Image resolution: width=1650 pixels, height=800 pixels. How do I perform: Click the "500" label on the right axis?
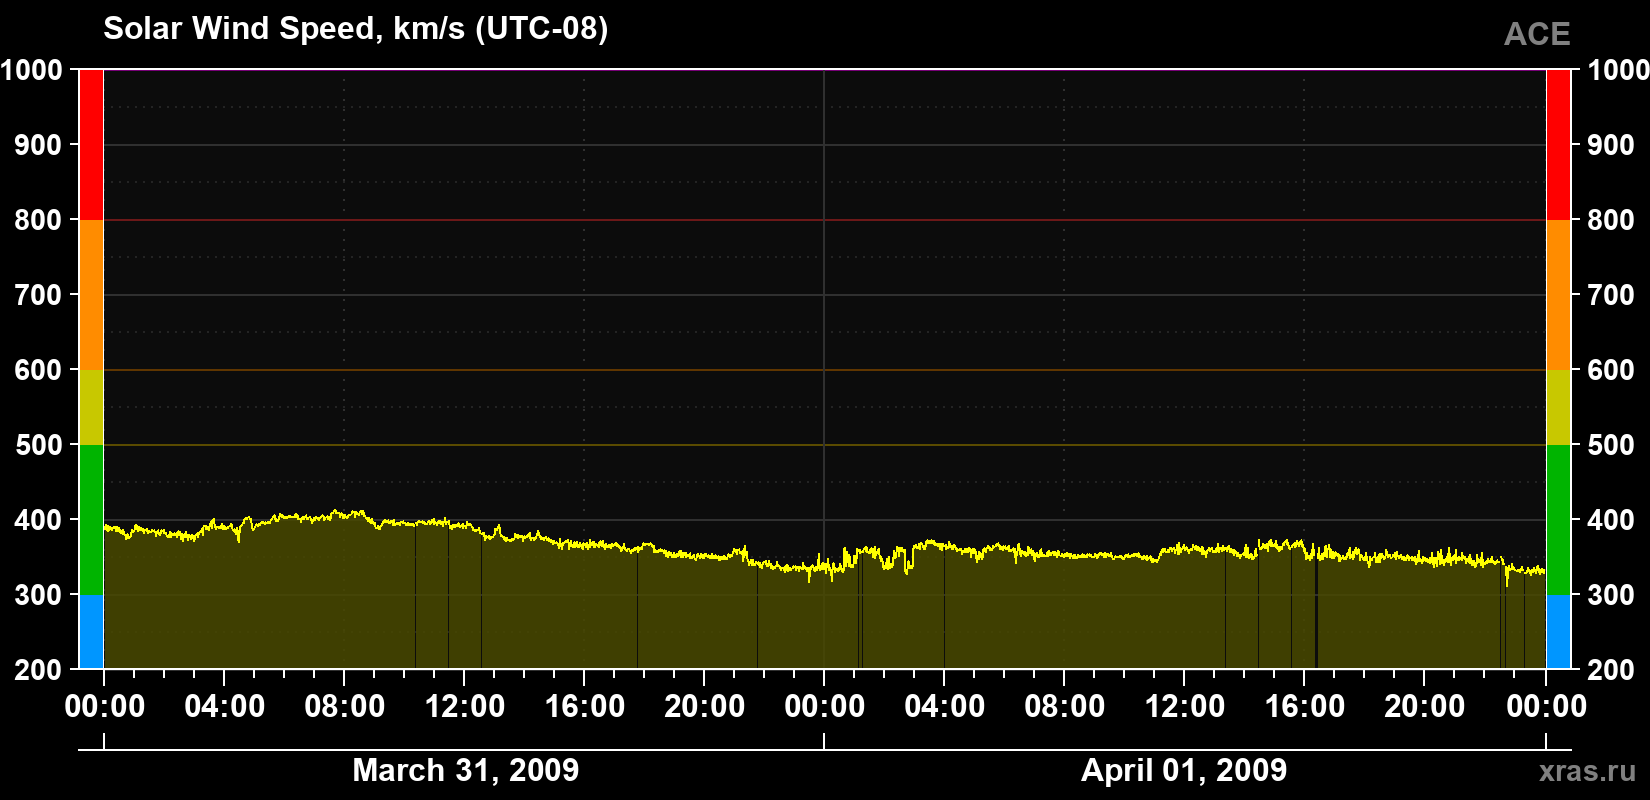[1611, 445]
